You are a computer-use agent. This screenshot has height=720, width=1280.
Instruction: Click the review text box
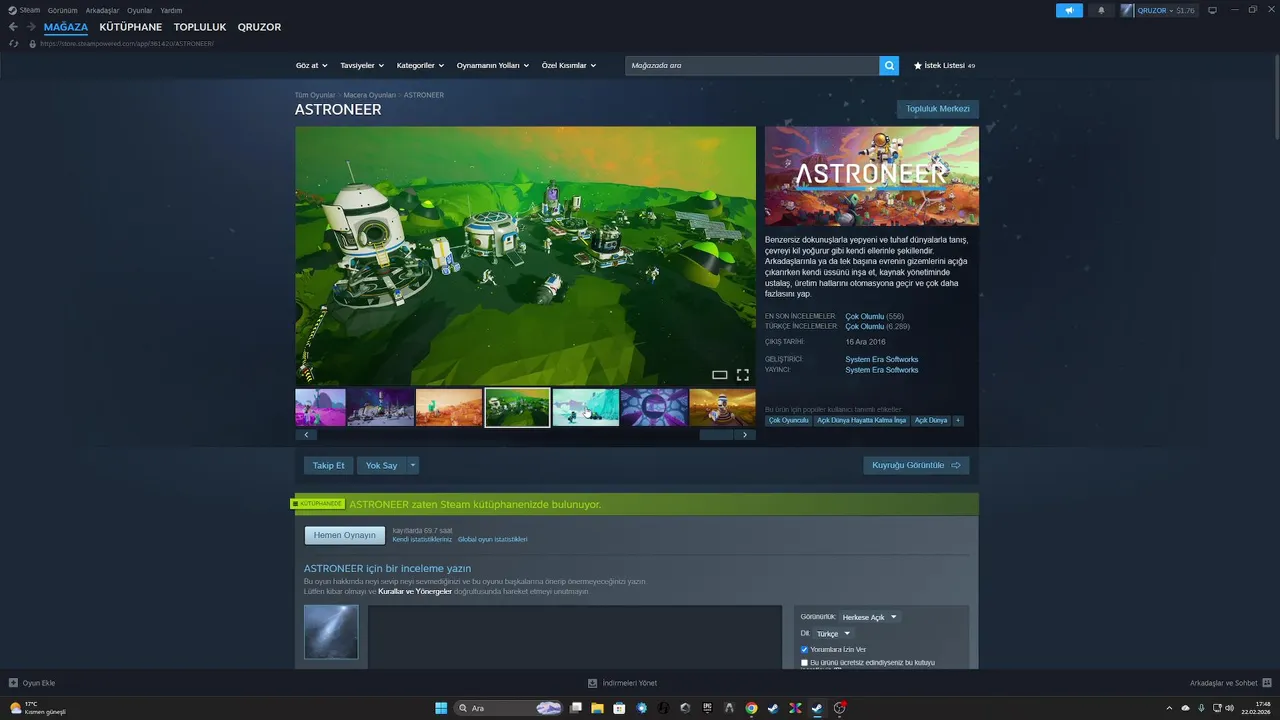click(x=575, y=637)
